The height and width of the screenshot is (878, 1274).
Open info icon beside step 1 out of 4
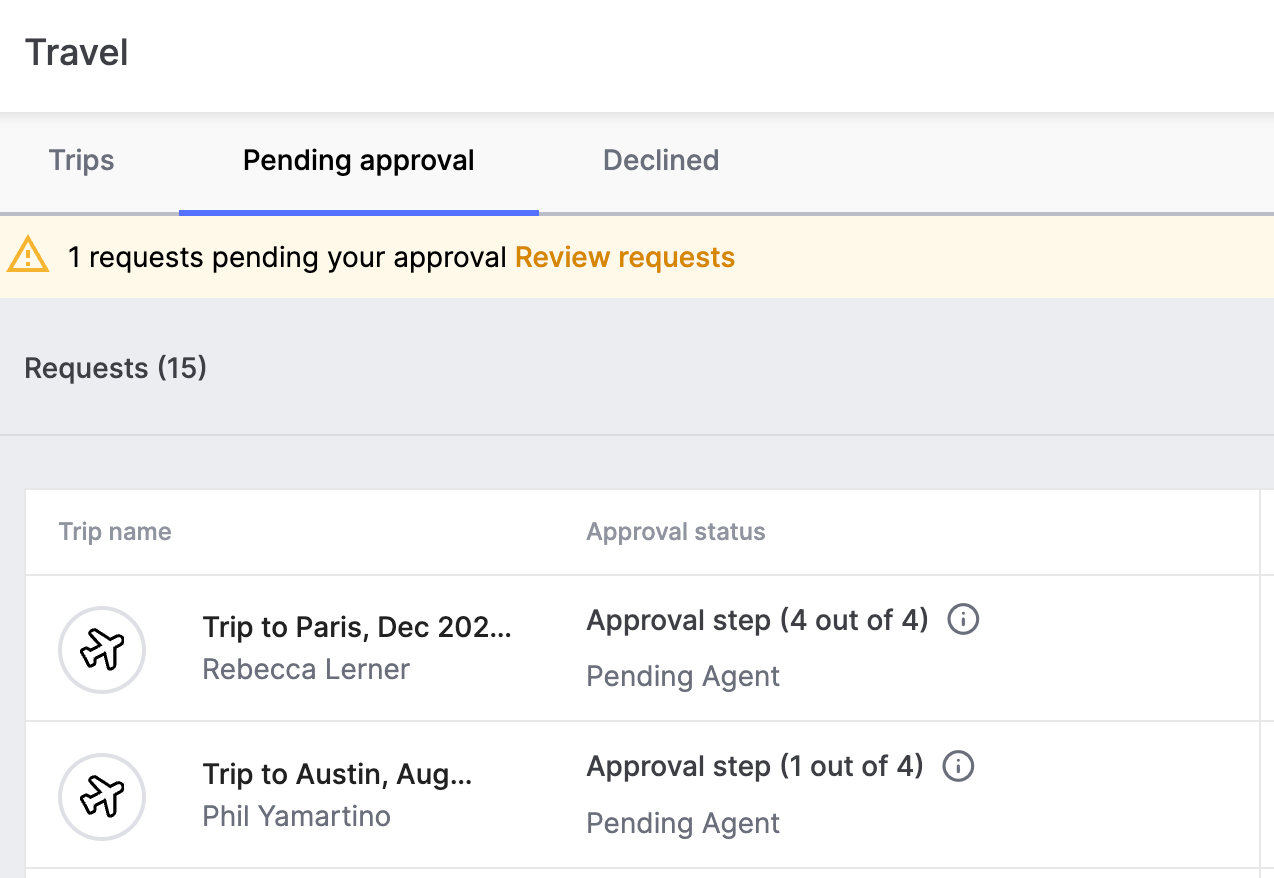tap(958, 767)
